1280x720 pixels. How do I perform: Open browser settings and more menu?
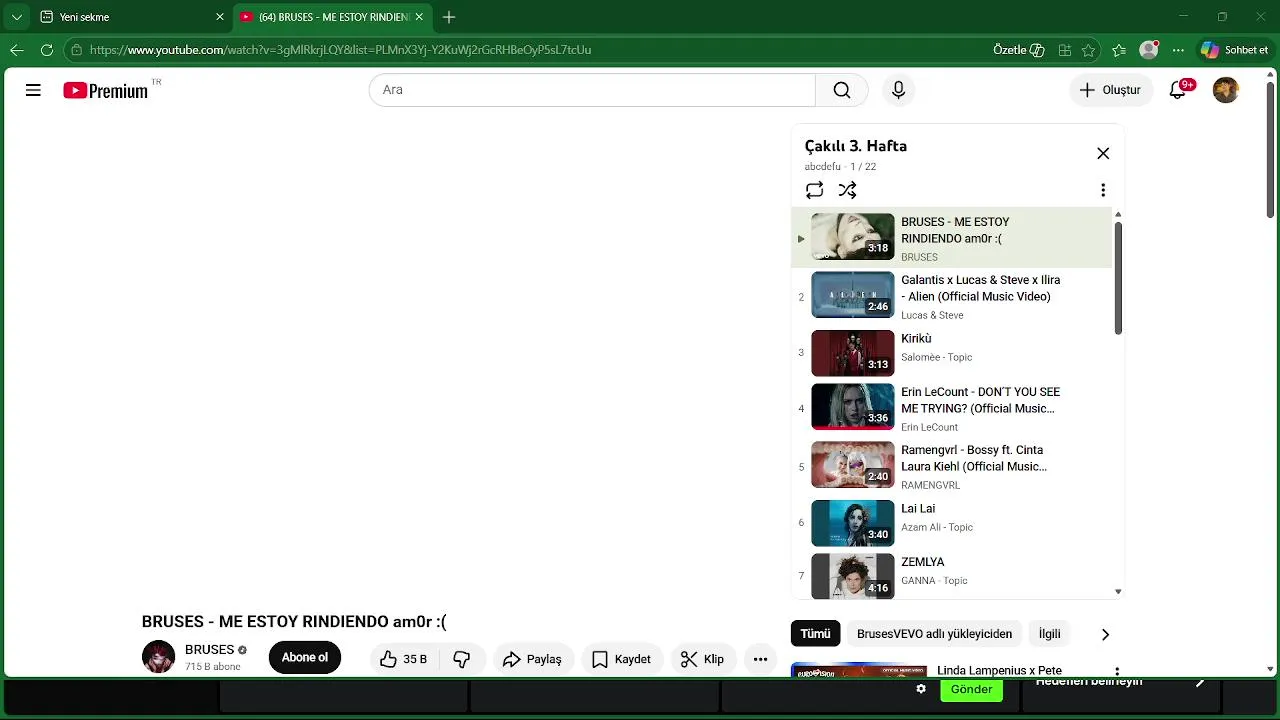(x=1179, y=50)
